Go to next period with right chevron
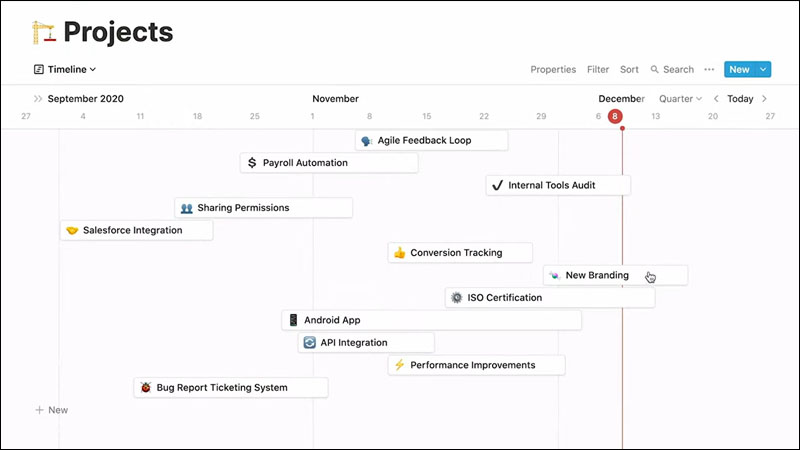This screenshot has height=450, width=800. (765, 99)
